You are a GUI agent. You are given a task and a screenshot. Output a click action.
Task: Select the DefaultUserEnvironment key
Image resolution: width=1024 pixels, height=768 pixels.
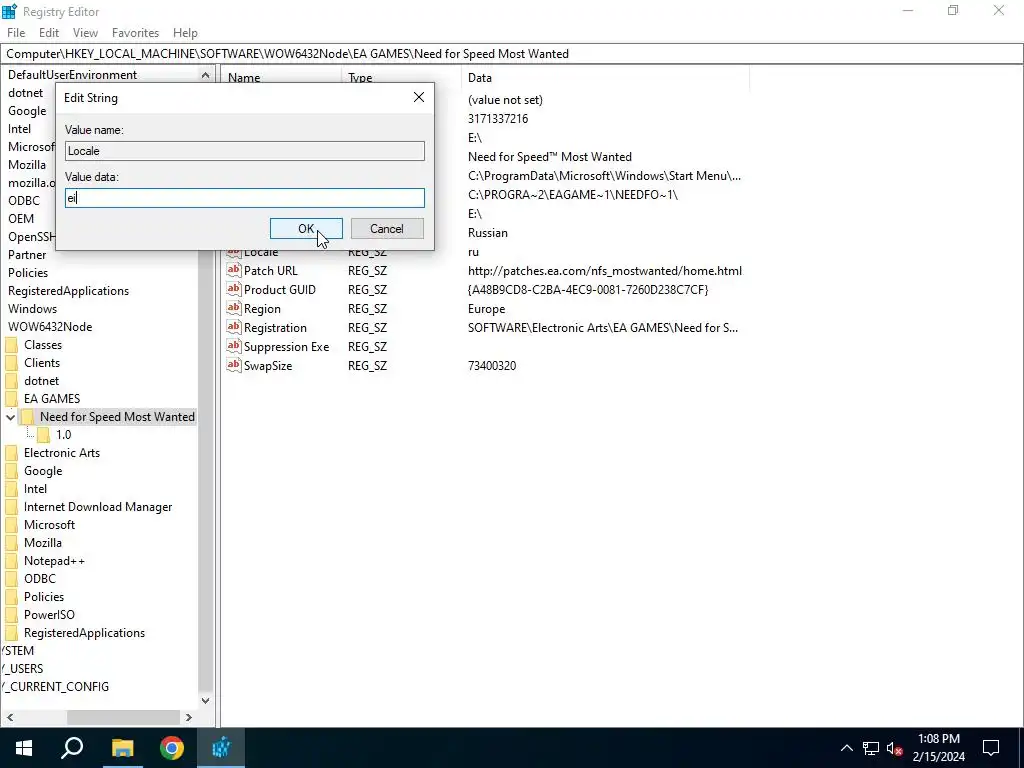(x=72, y=75)
